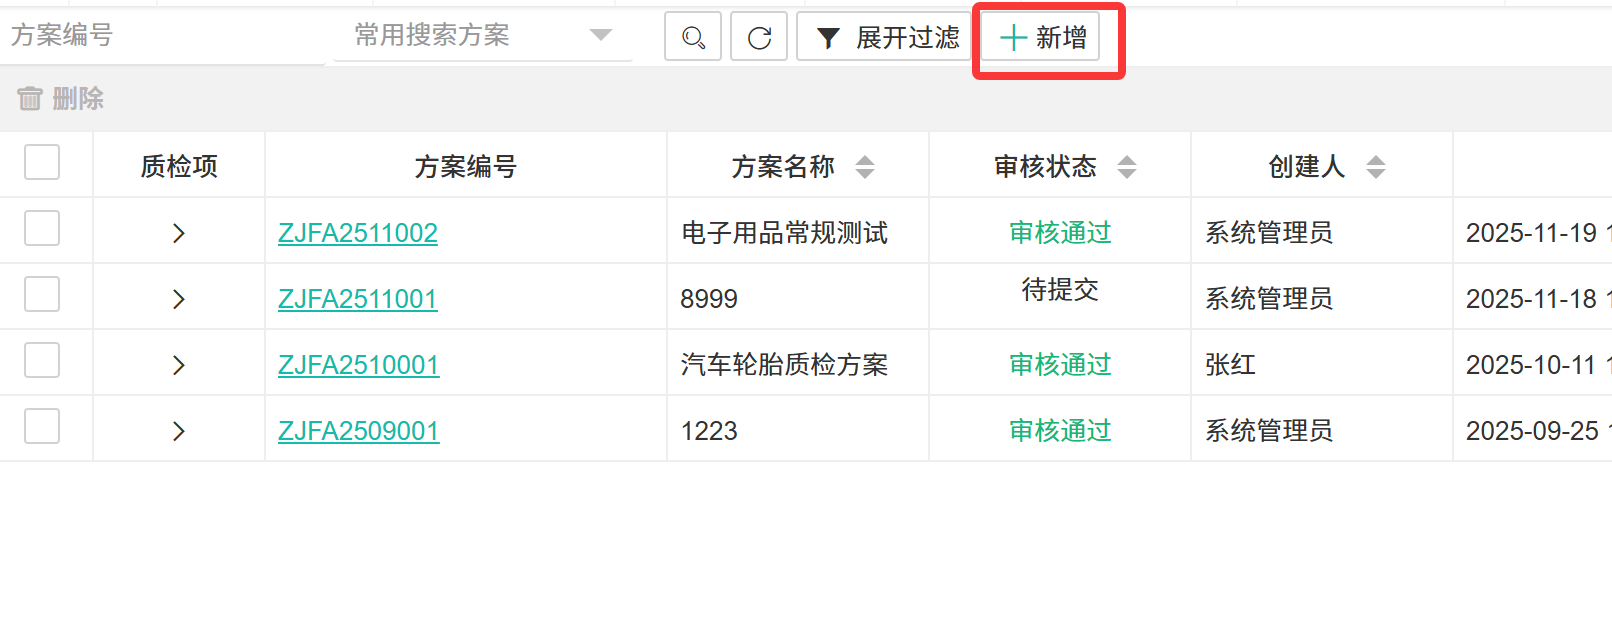Toggle the select-all header checkbox
Screen dimensions: 1612x632
(x=42, y=162)
